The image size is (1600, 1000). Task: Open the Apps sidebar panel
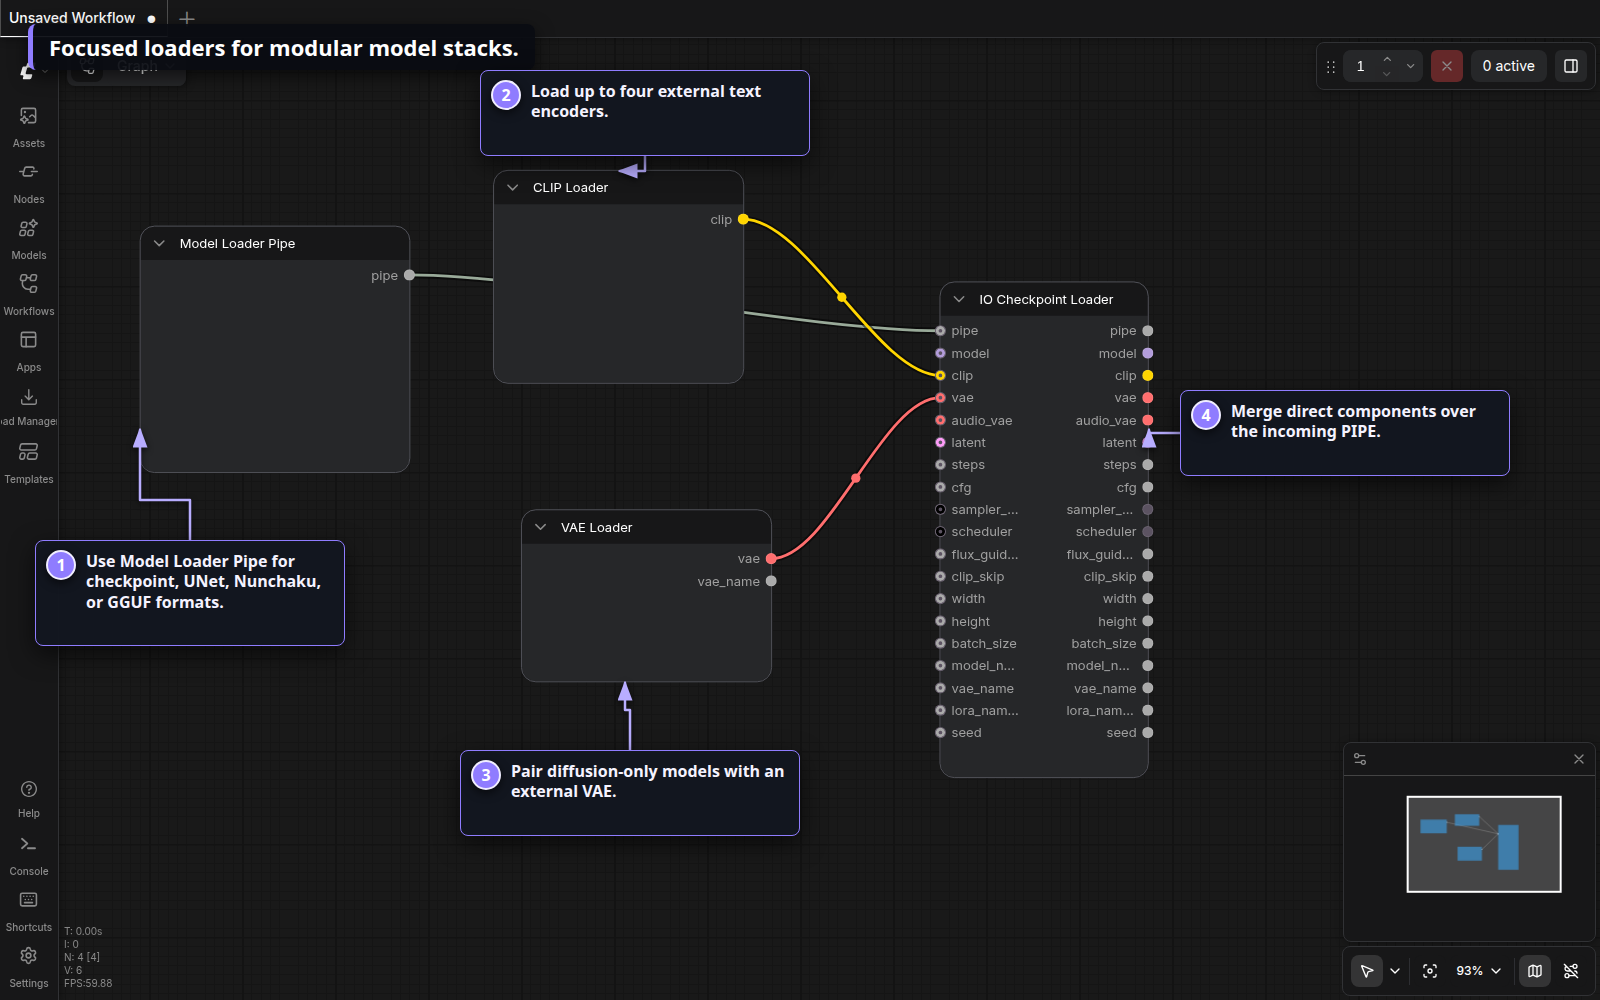pyautogui.click(x=29, y=352)
